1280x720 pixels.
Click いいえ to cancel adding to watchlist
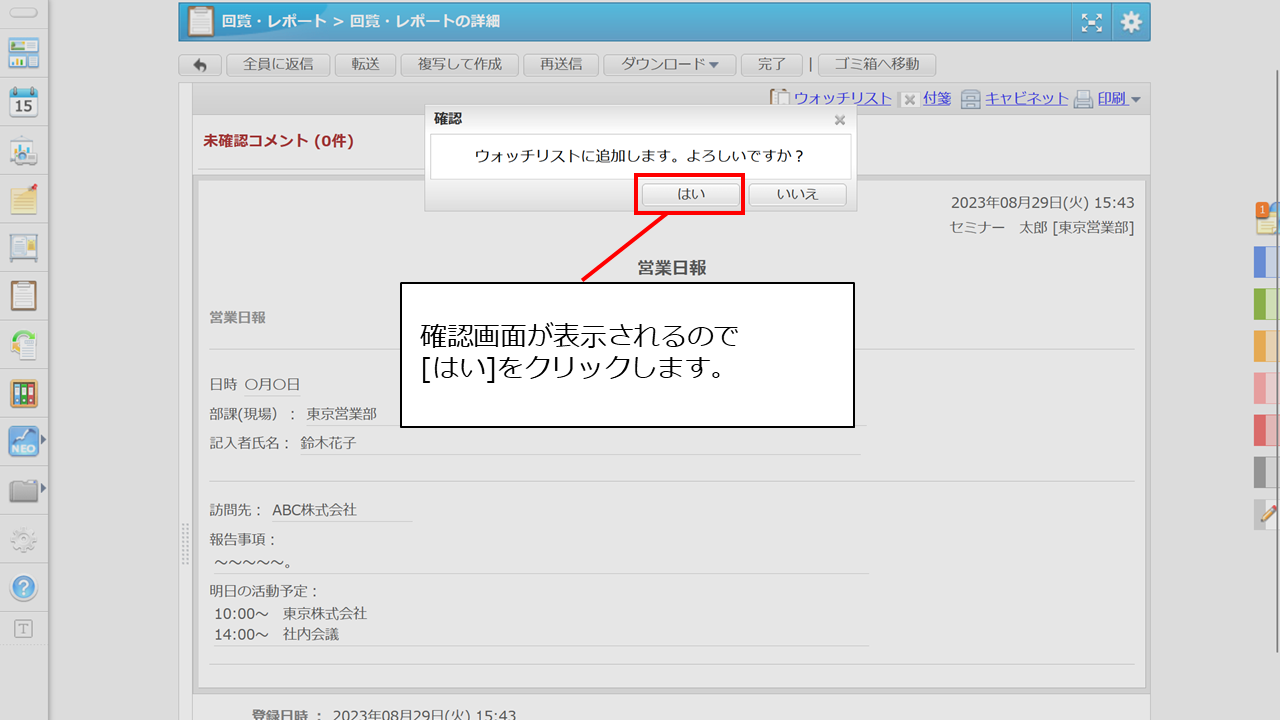[x=797, y=194]
